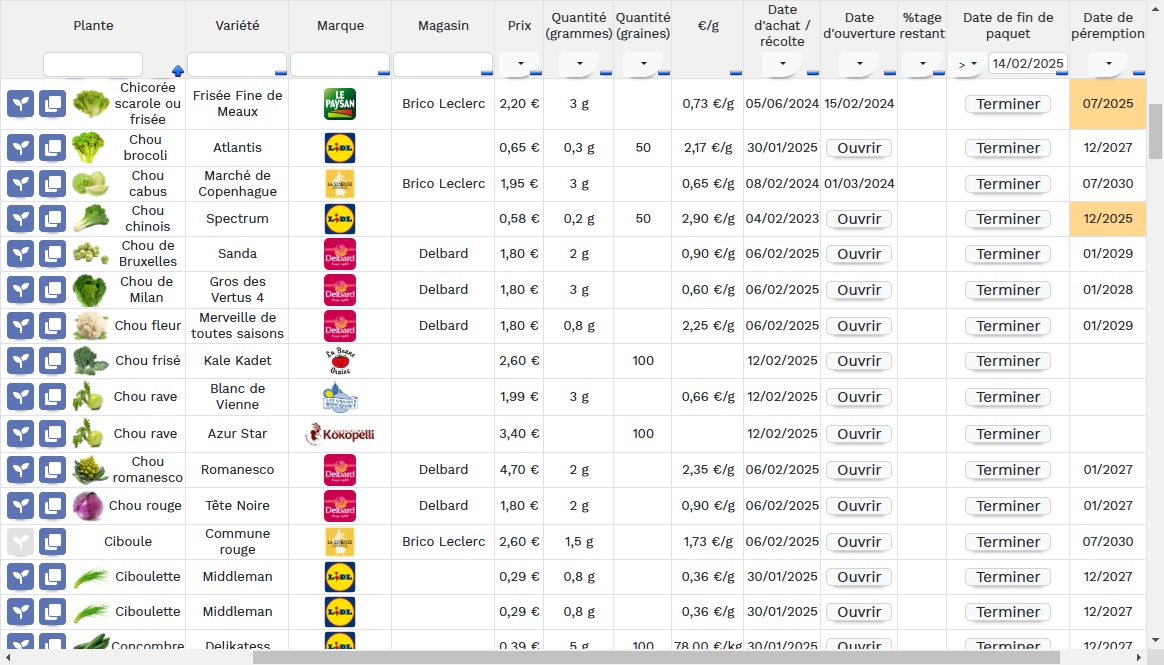Click the sow icon for Chou rouge
The height and width of the screenshot is (665, 1164).
tap(21, 506)
